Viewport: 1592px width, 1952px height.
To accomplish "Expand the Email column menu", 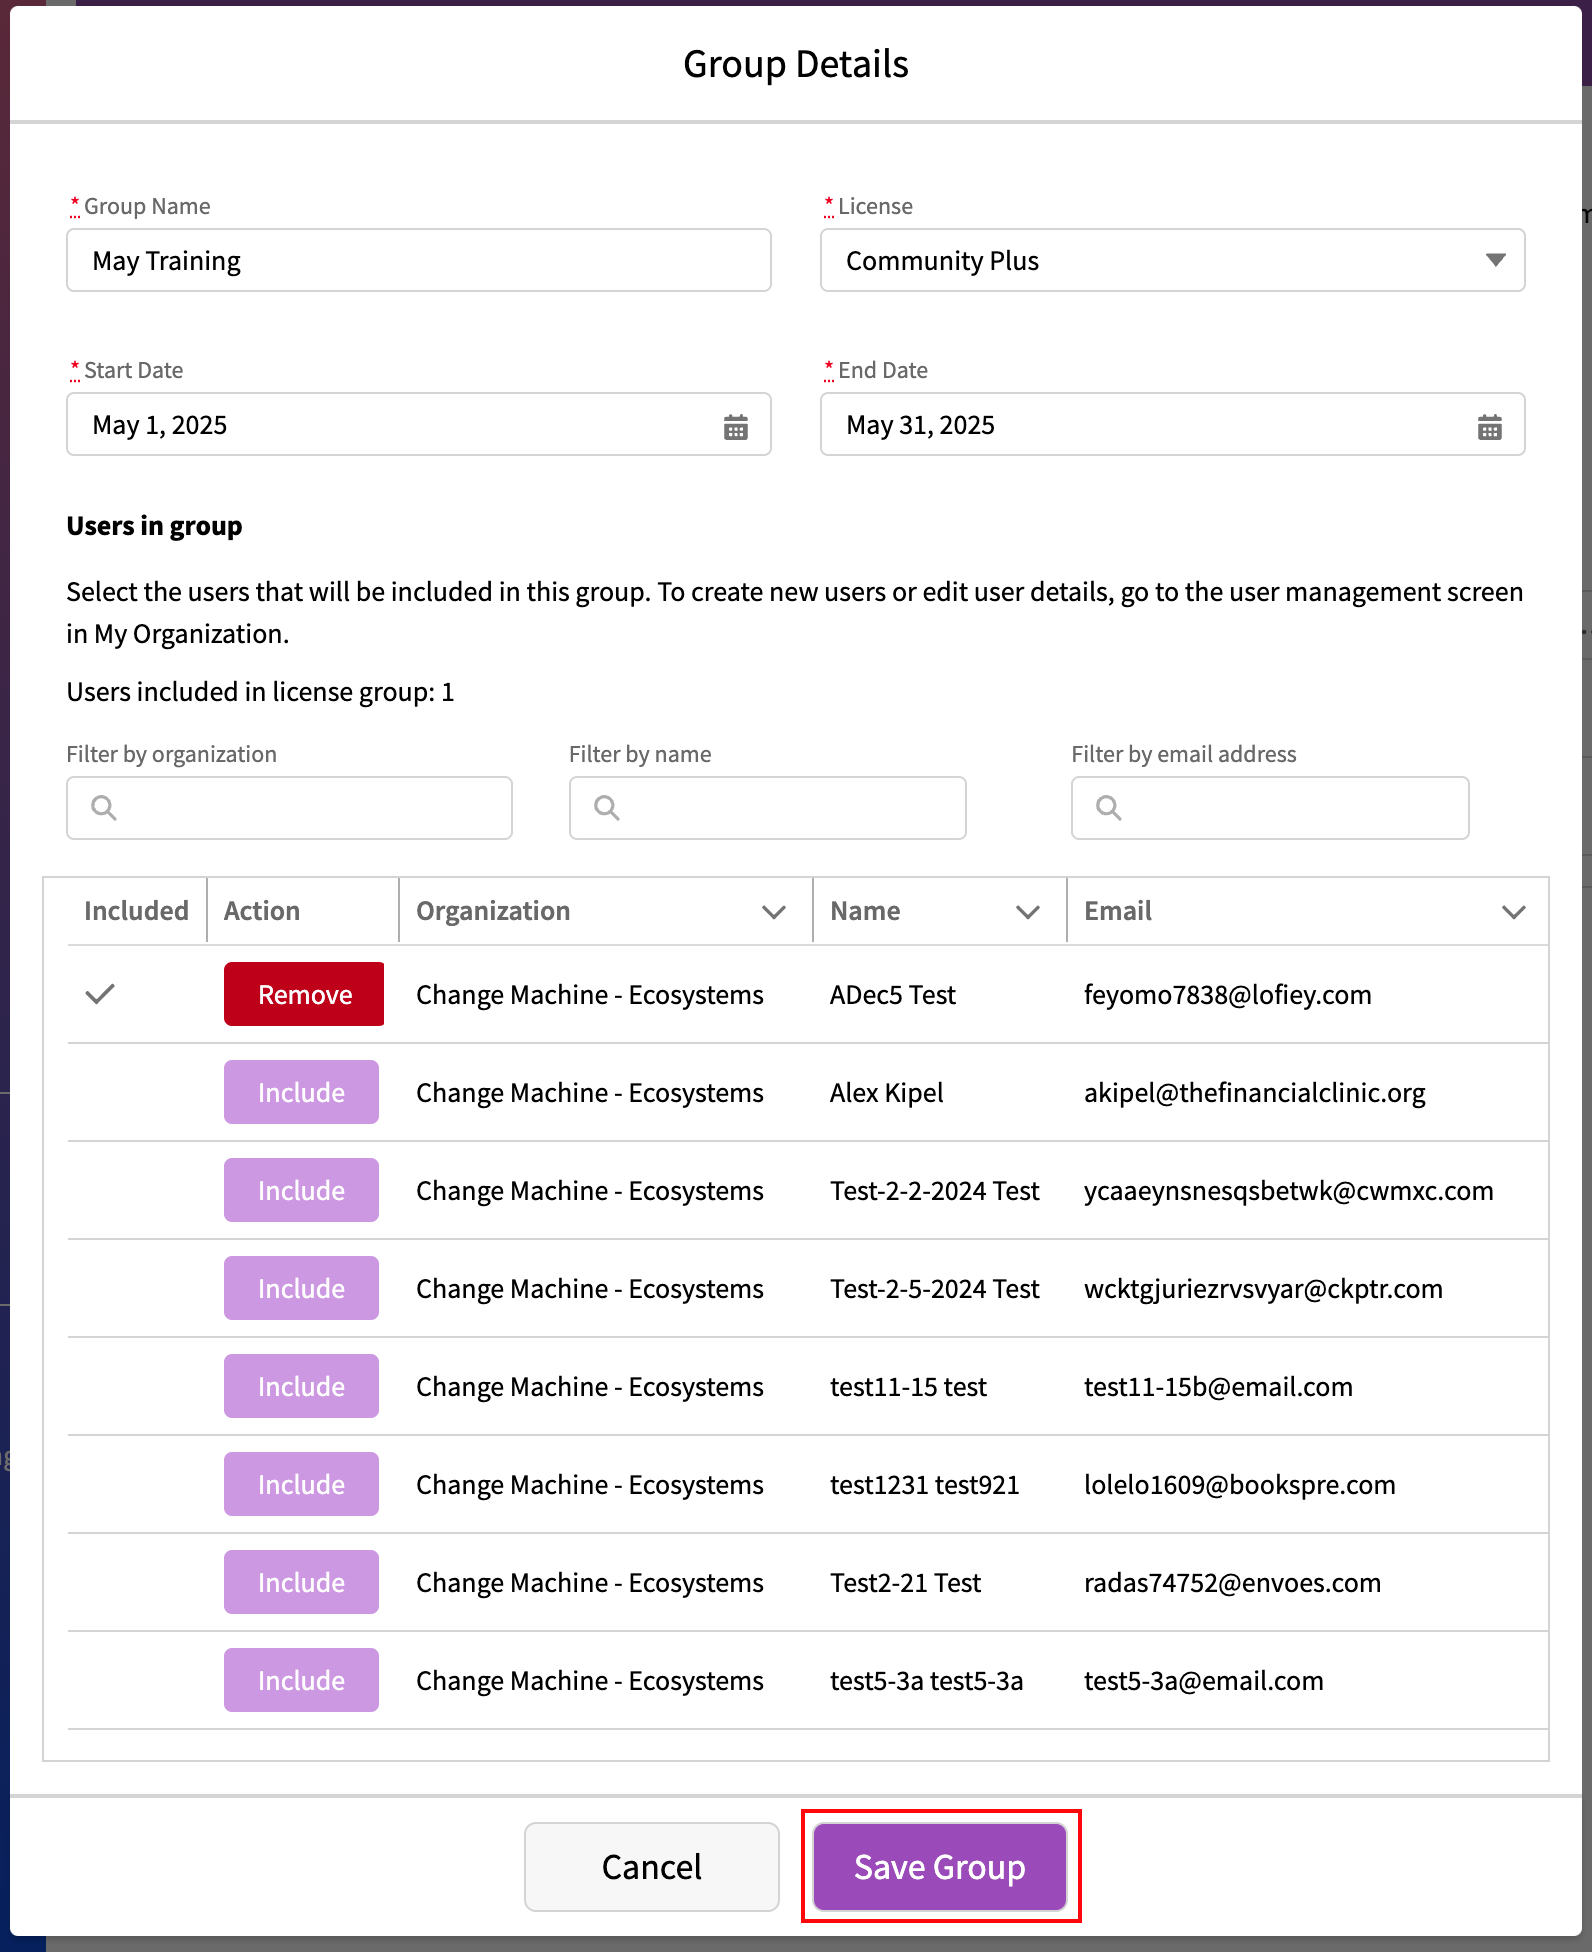I will coord(1513,912).
